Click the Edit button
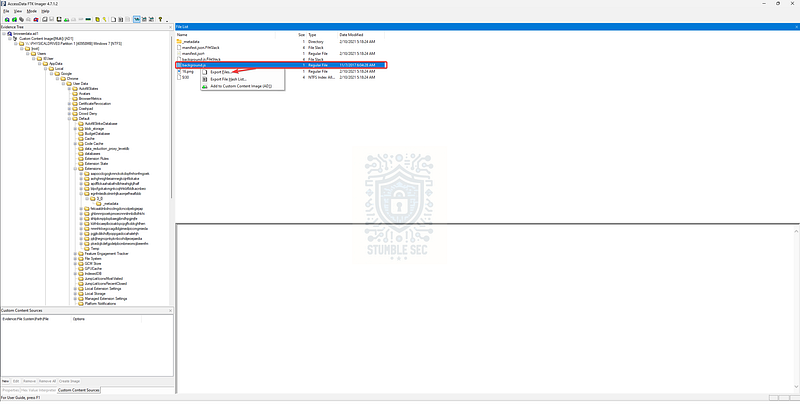Image resolution: width=800 pixels, height=411 pixels. 16,381
